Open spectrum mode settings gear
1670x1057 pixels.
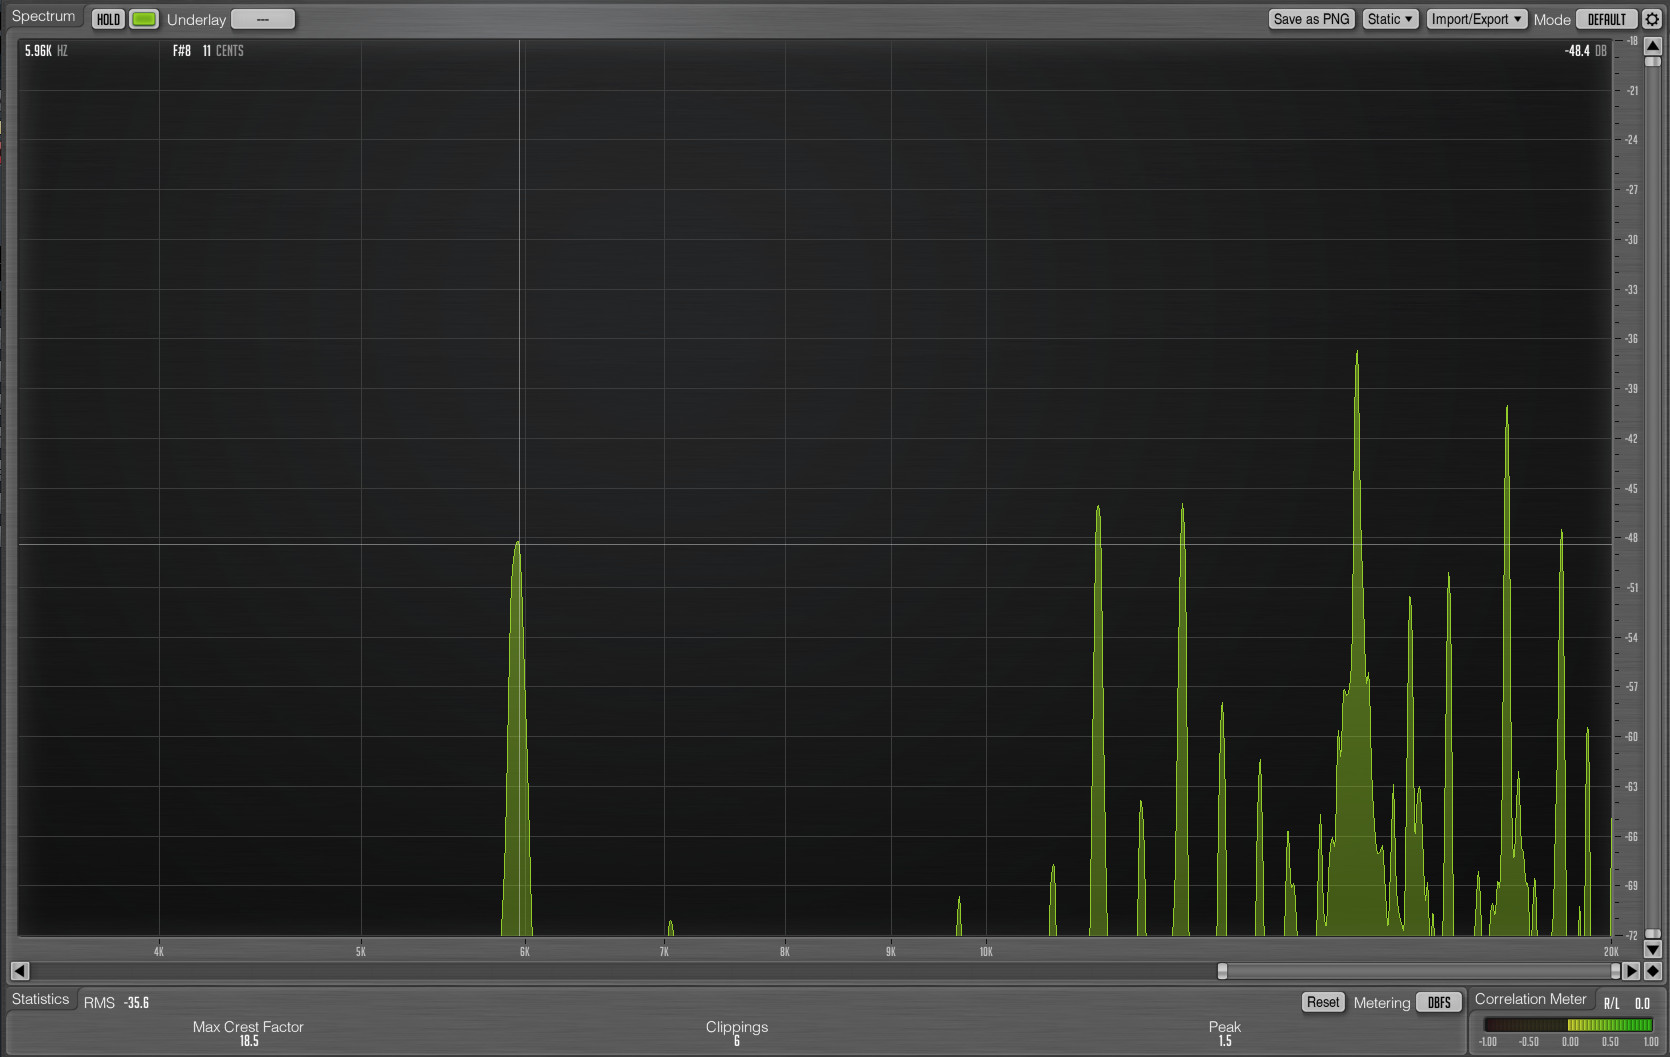tap(1652, 19)
